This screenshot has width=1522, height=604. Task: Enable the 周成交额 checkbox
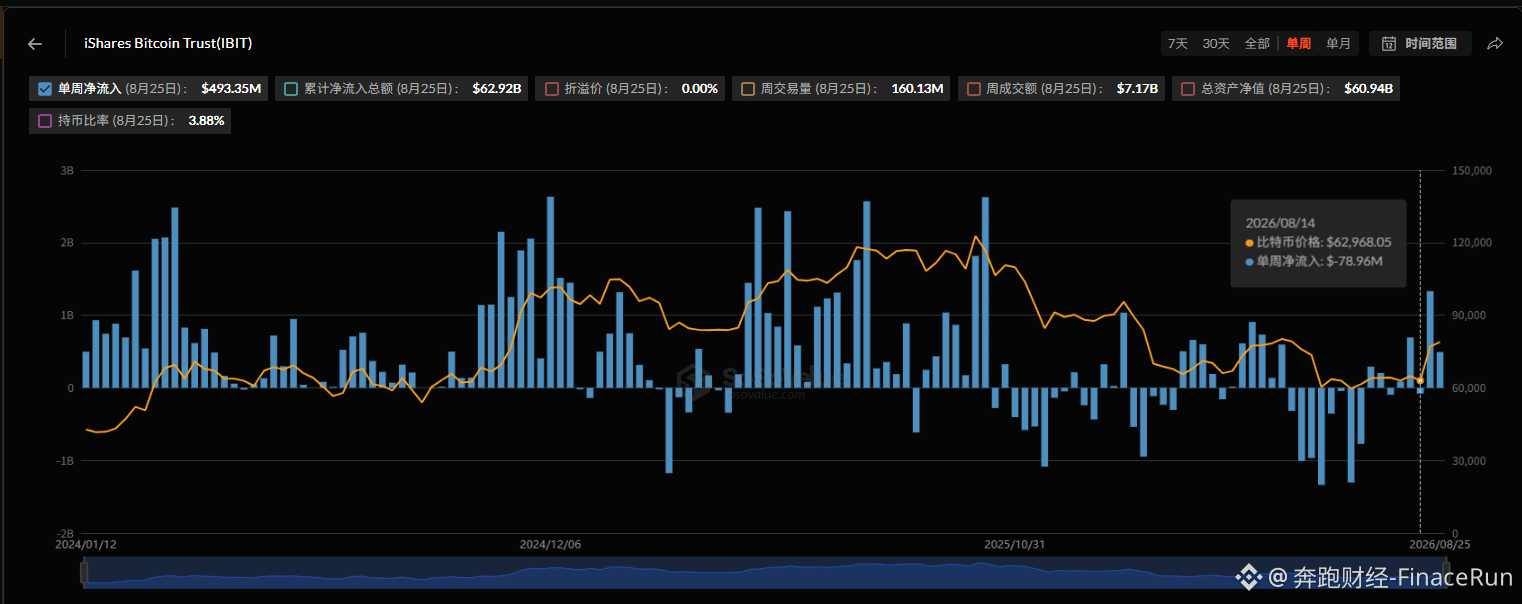click(x=974, y=89)
